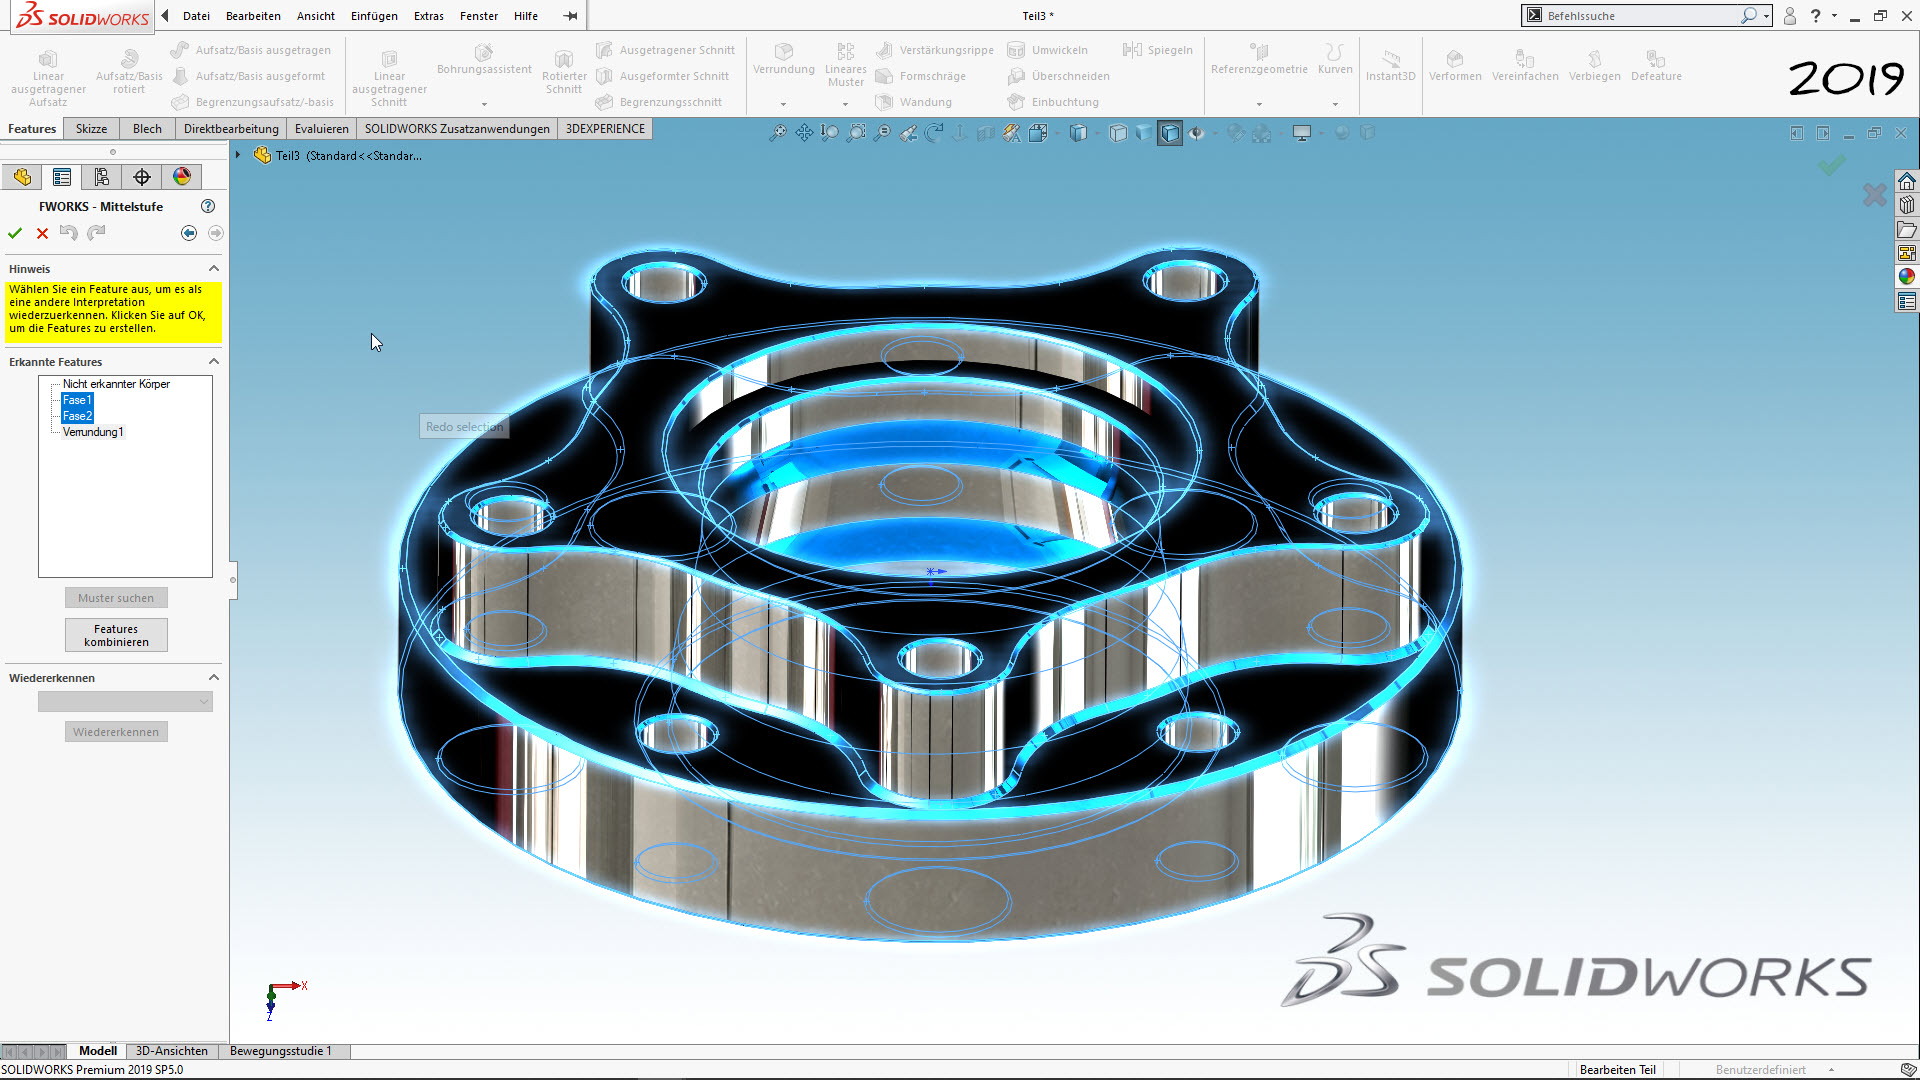The height and width of the screenshot is (1080, 1920).
Task: Cancel with the red X icon
Action: tap(42, 233)
